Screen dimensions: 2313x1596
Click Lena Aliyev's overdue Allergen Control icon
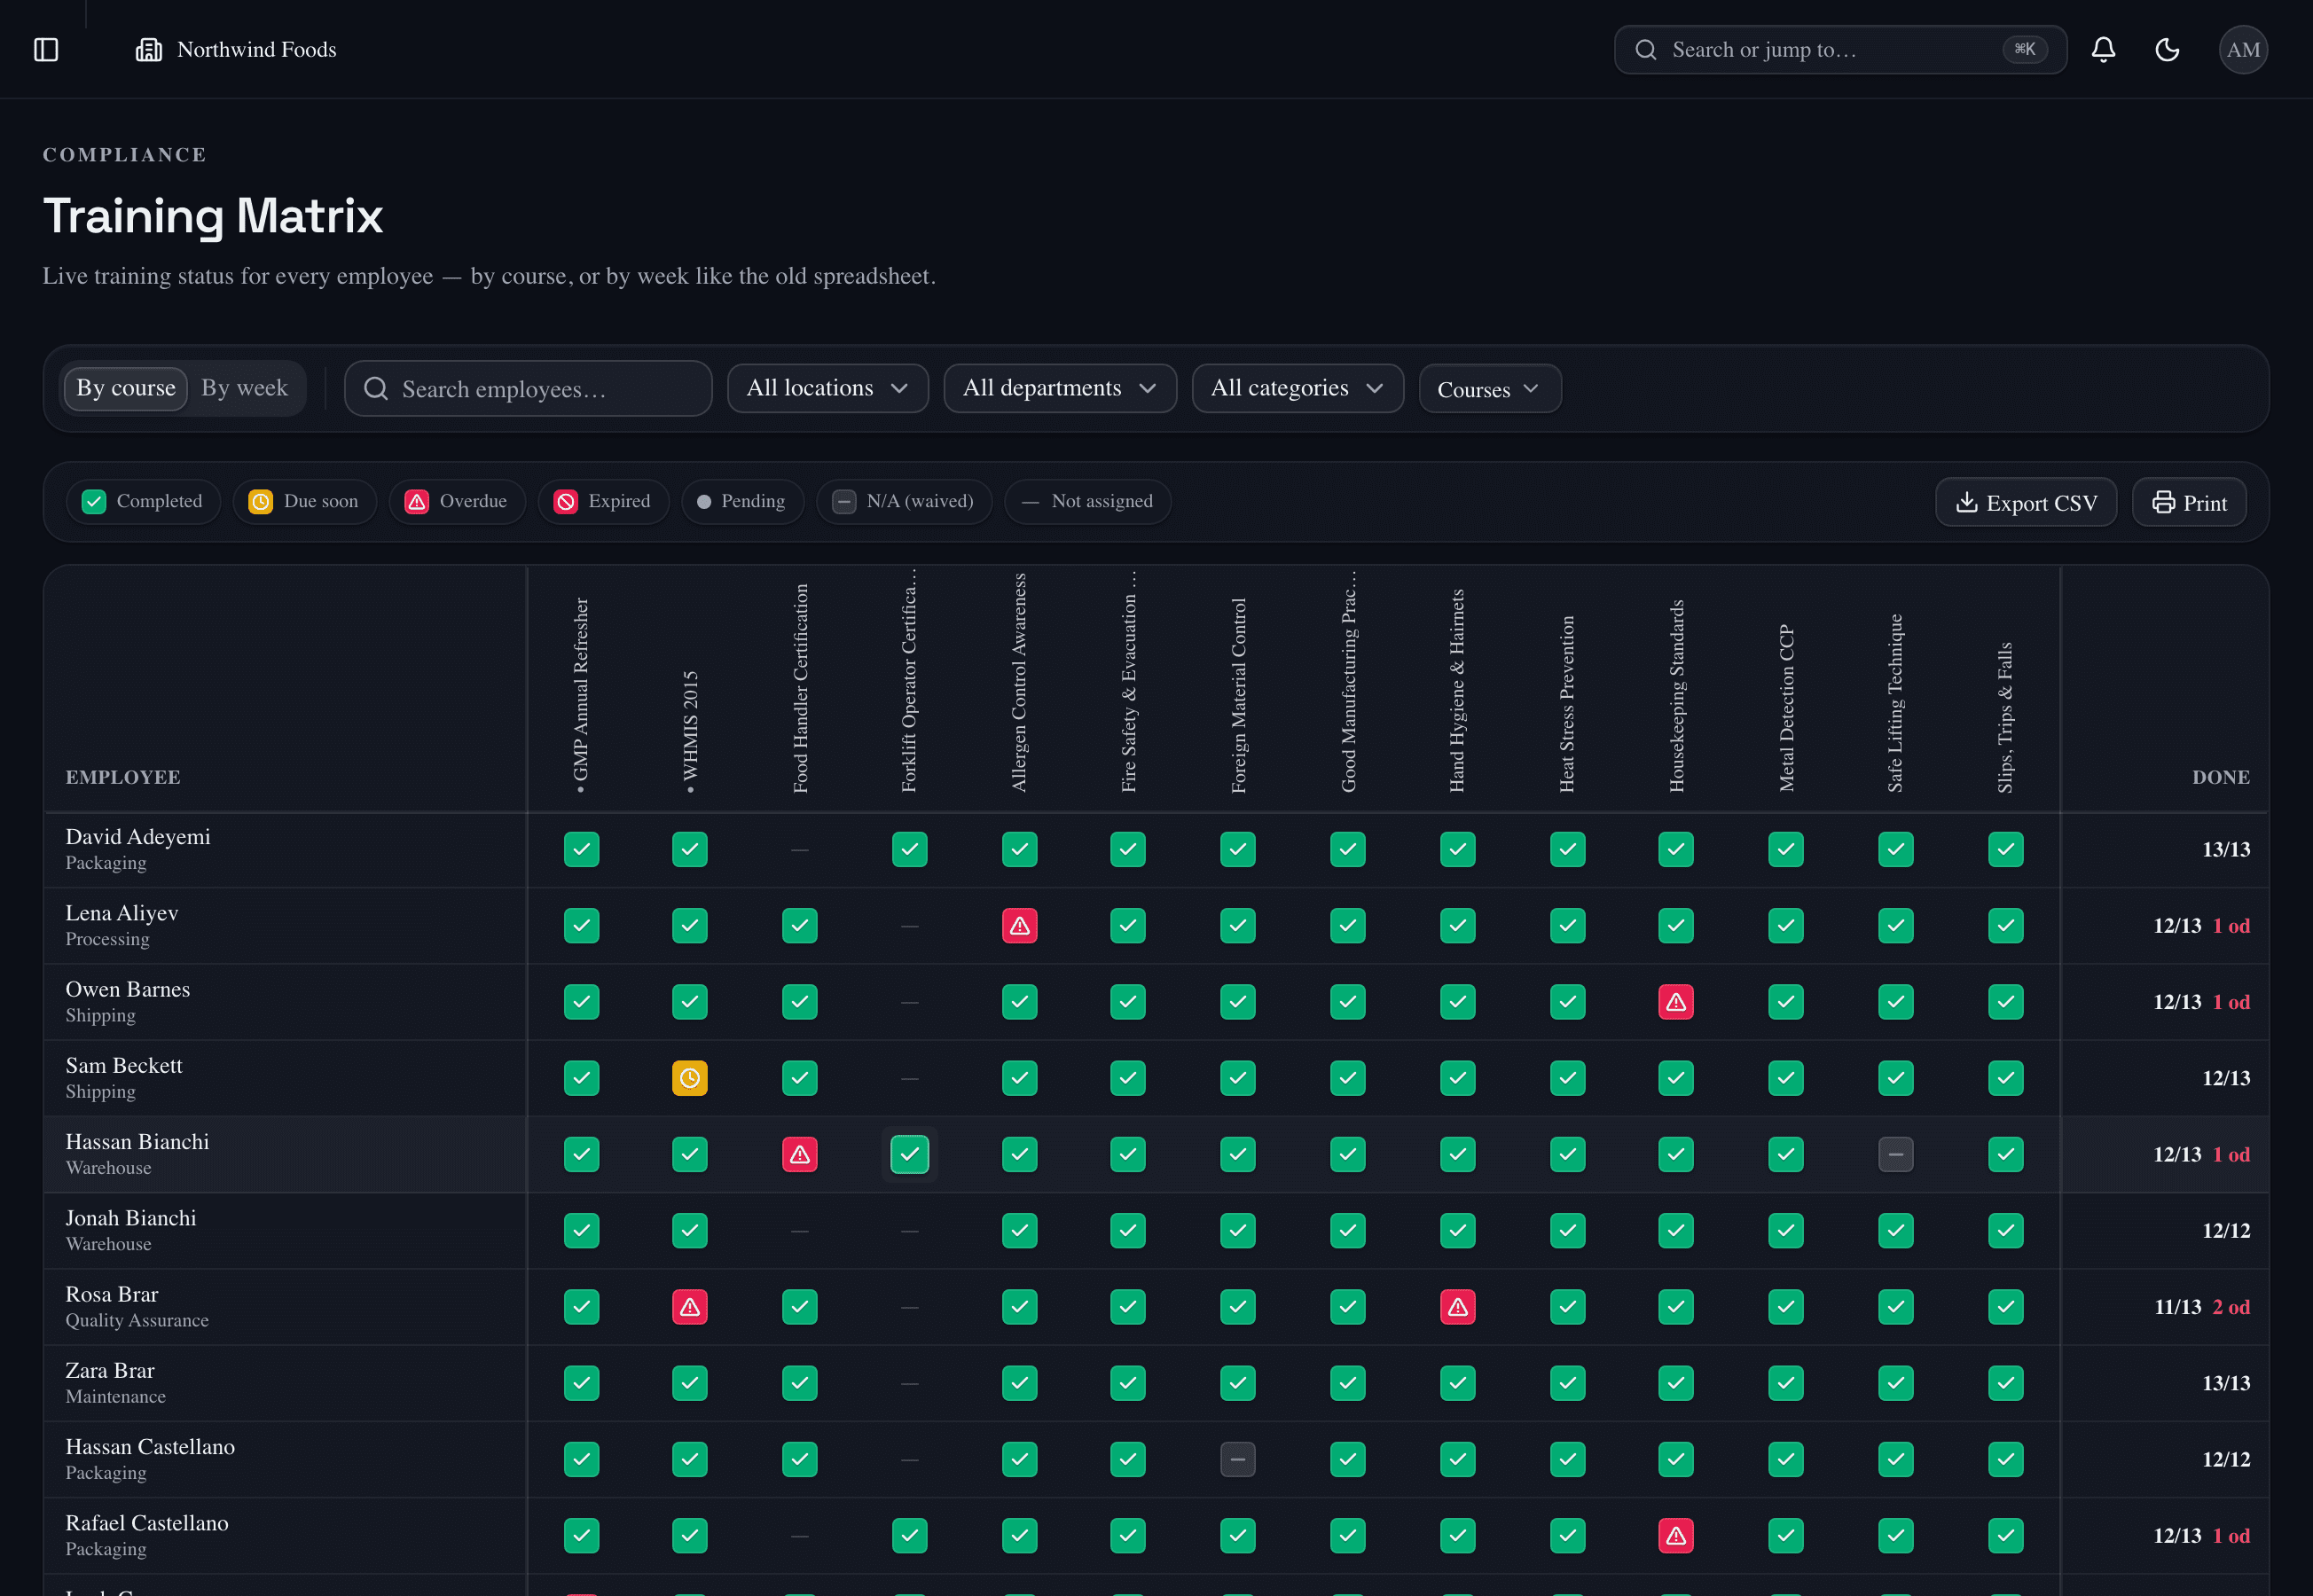(x=1019, y=926)
